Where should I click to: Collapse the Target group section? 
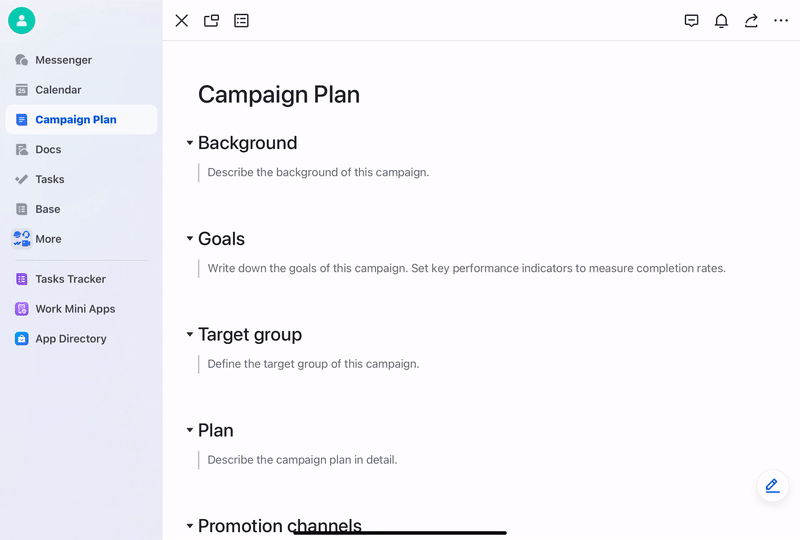pyautogui.click(x=190, y=334)
